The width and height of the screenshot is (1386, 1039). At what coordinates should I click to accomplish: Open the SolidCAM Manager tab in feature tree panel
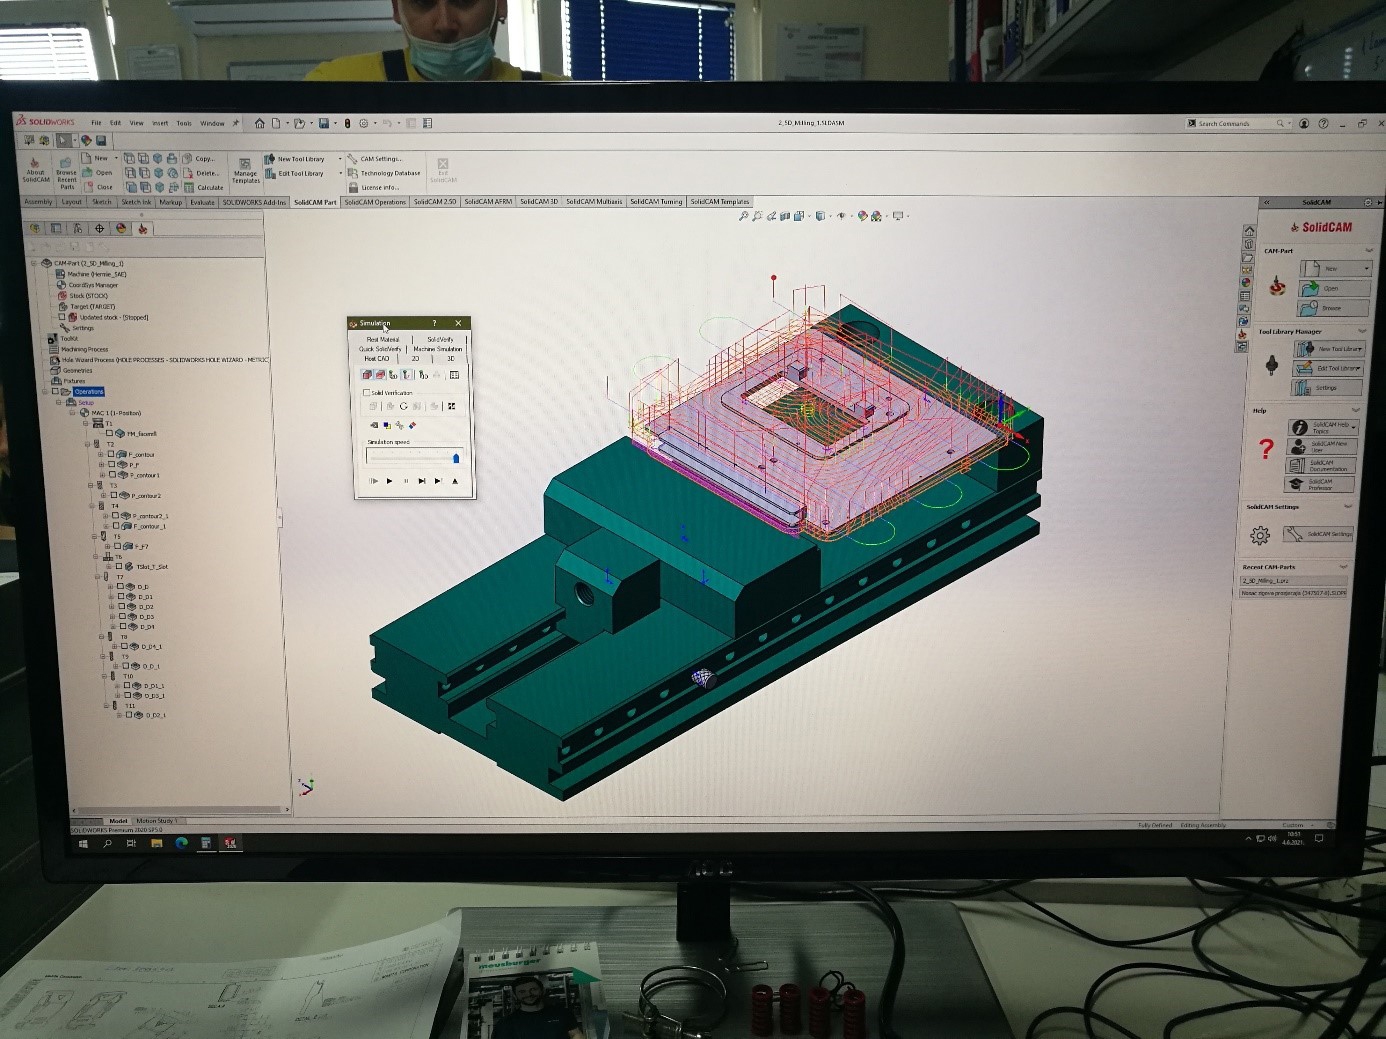point(142,229)
